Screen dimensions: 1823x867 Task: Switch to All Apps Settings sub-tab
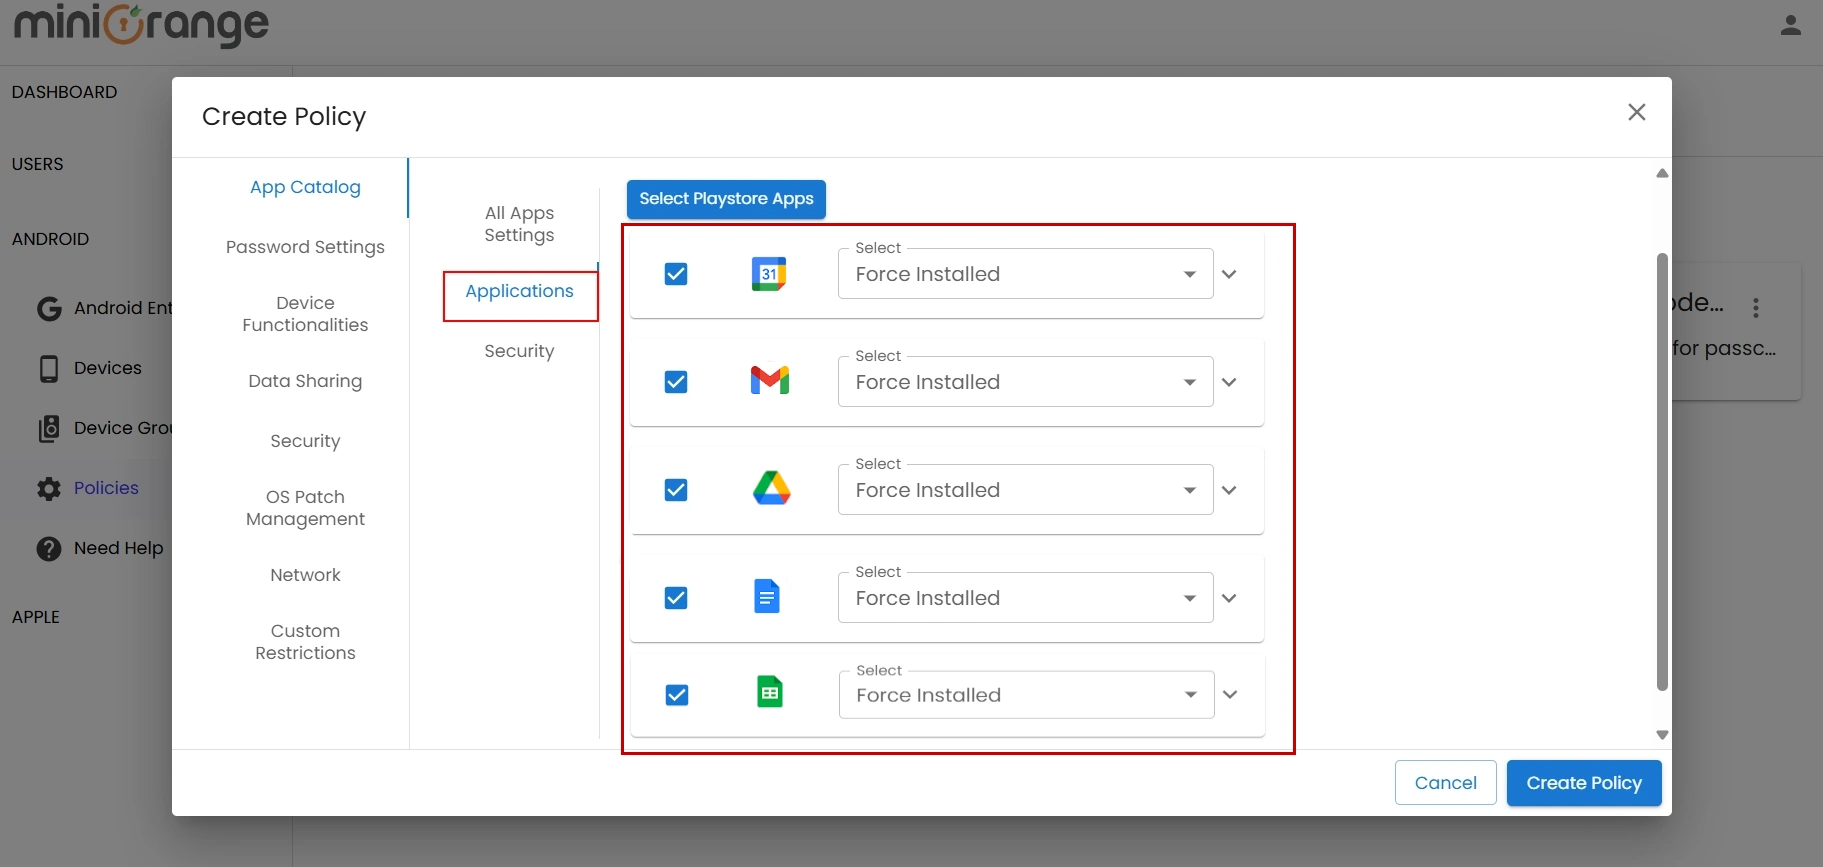(x=519, y=224)
